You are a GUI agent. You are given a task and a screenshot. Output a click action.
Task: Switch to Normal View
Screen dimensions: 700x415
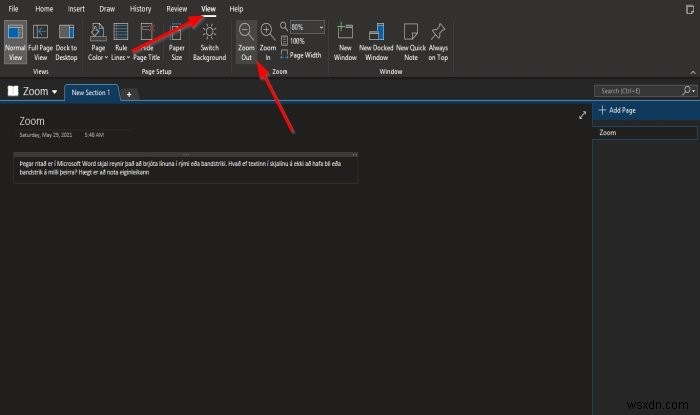pyautogui.click(x=15, y=42)
